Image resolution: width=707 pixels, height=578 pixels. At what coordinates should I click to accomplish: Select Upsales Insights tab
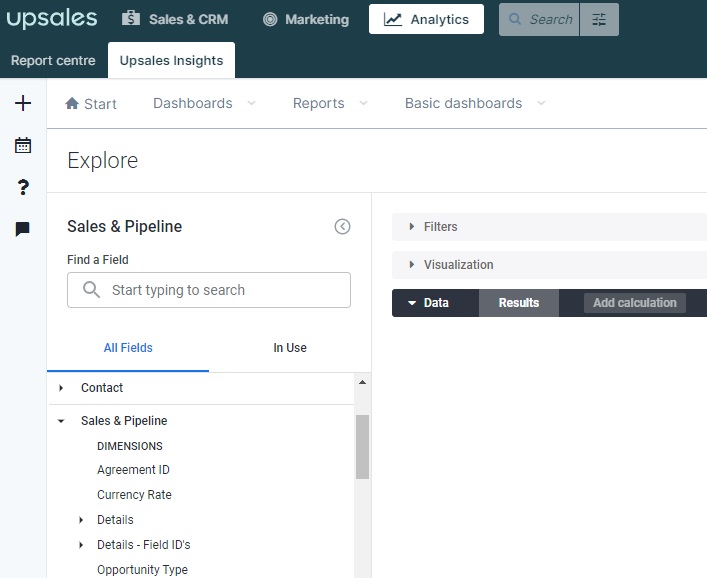pos(171,60)
